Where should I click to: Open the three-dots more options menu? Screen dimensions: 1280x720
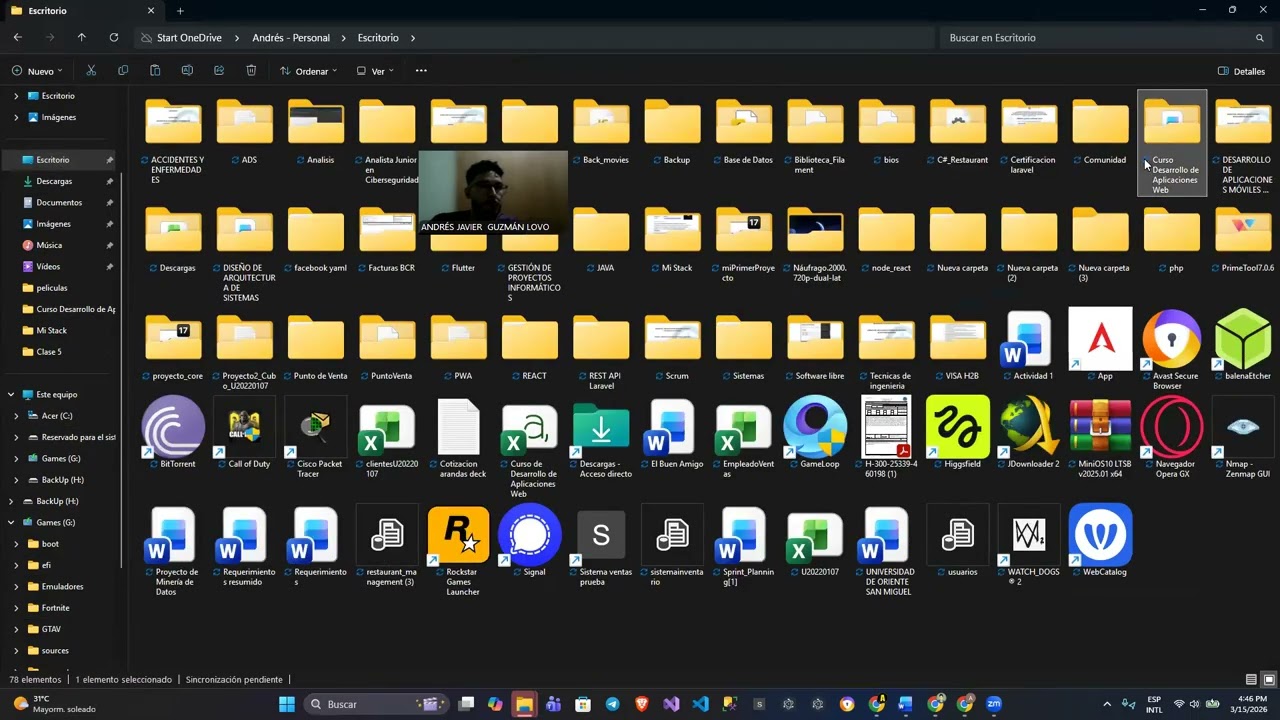click(421, 71)
